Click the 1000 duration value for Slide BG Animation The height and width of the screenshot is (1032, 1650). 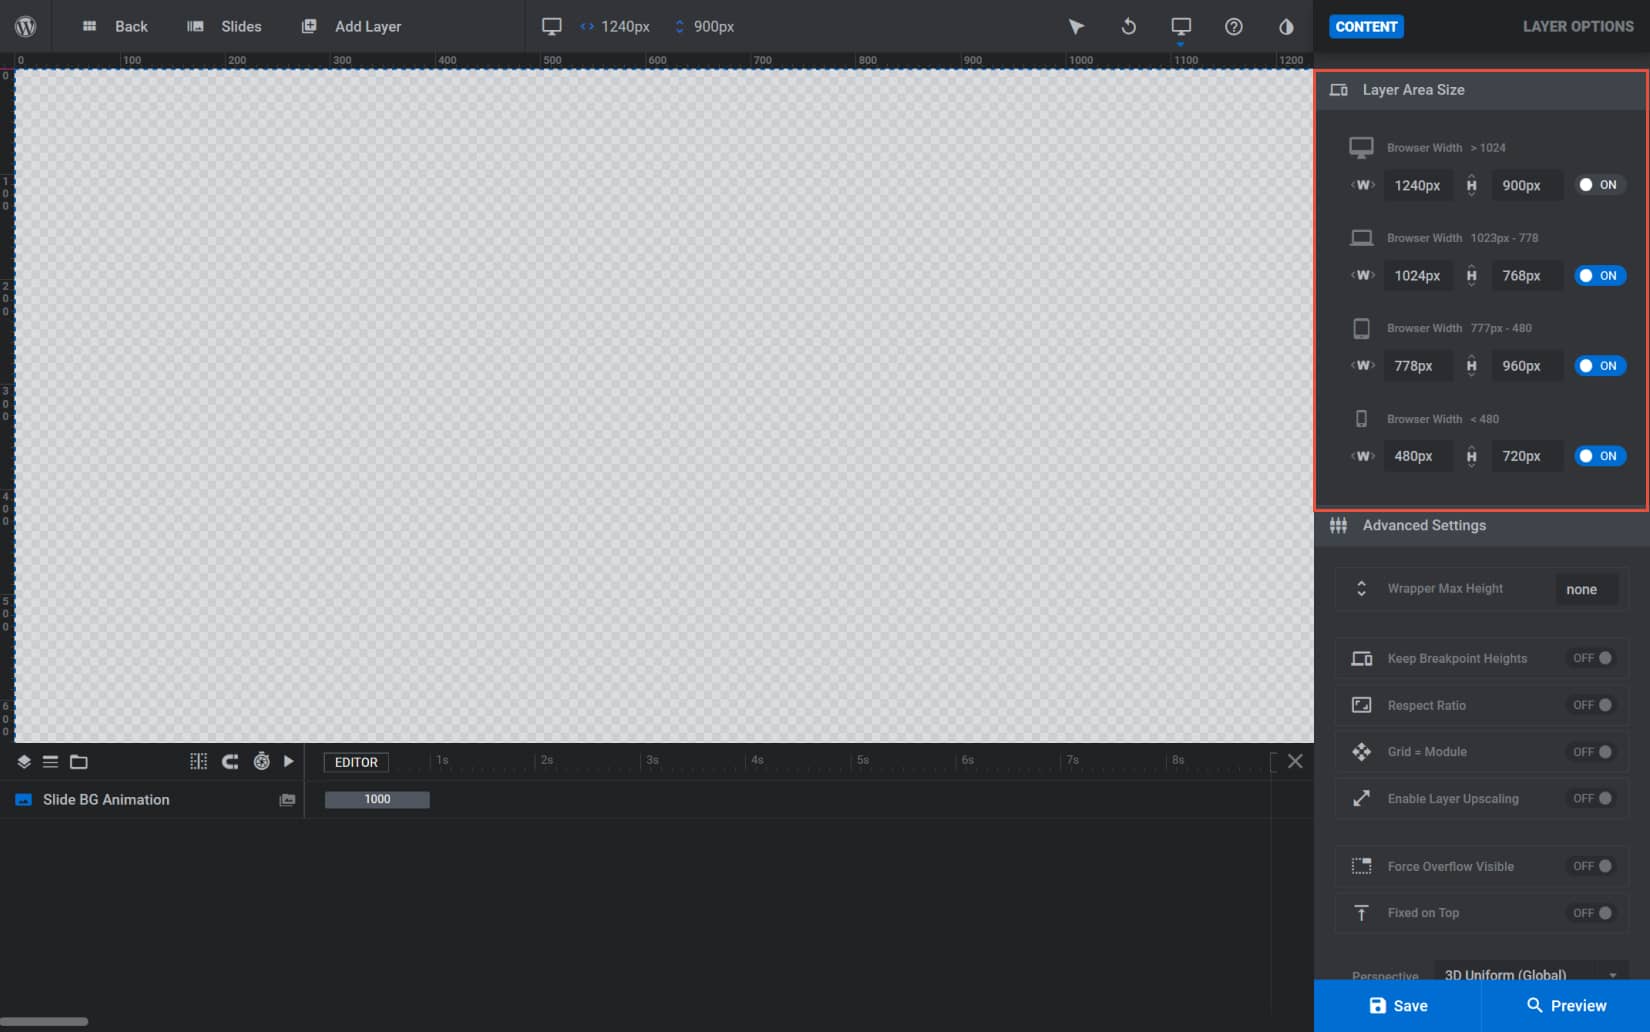click(x=377, y=799)
